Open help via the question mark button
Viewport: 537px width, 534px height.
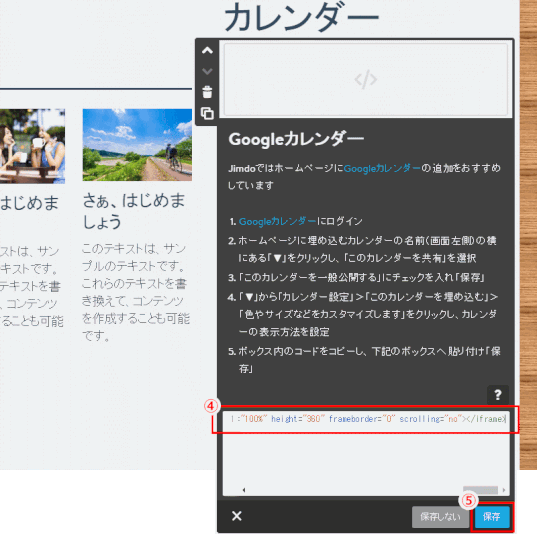coord(498,395)
